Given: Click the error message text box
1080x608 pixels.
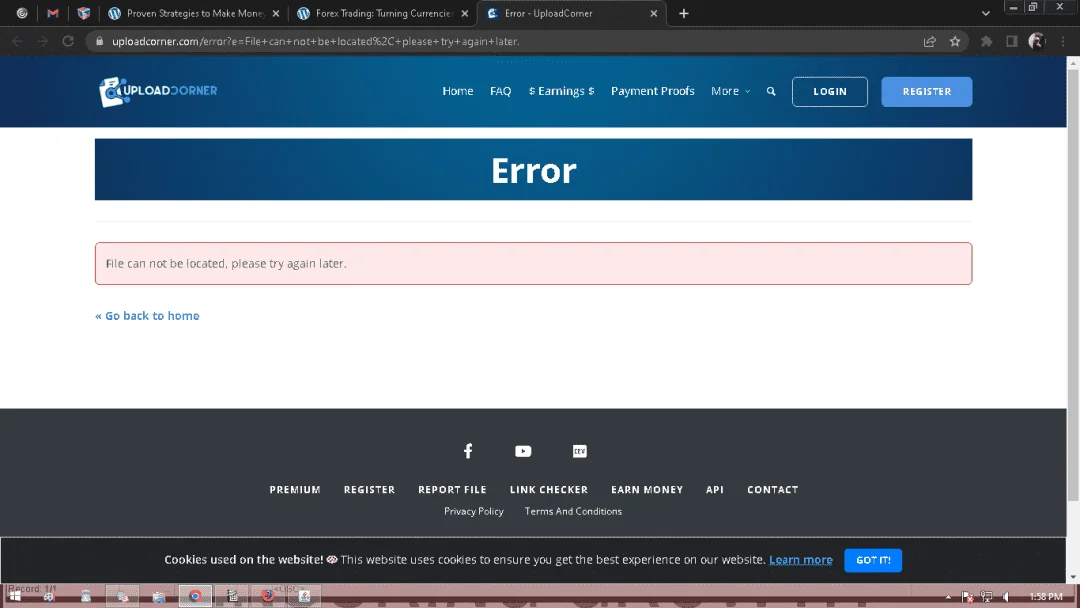Looking at the screenshot, I should click(x=533, y=263).
